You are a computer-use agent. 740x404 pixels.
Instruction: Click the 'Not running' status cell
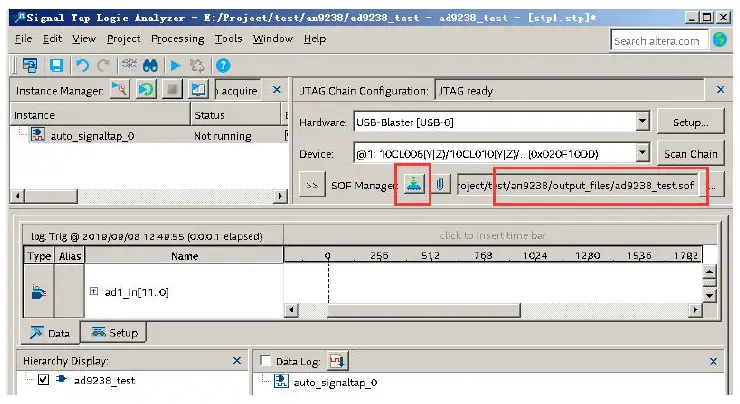point(223,136)
